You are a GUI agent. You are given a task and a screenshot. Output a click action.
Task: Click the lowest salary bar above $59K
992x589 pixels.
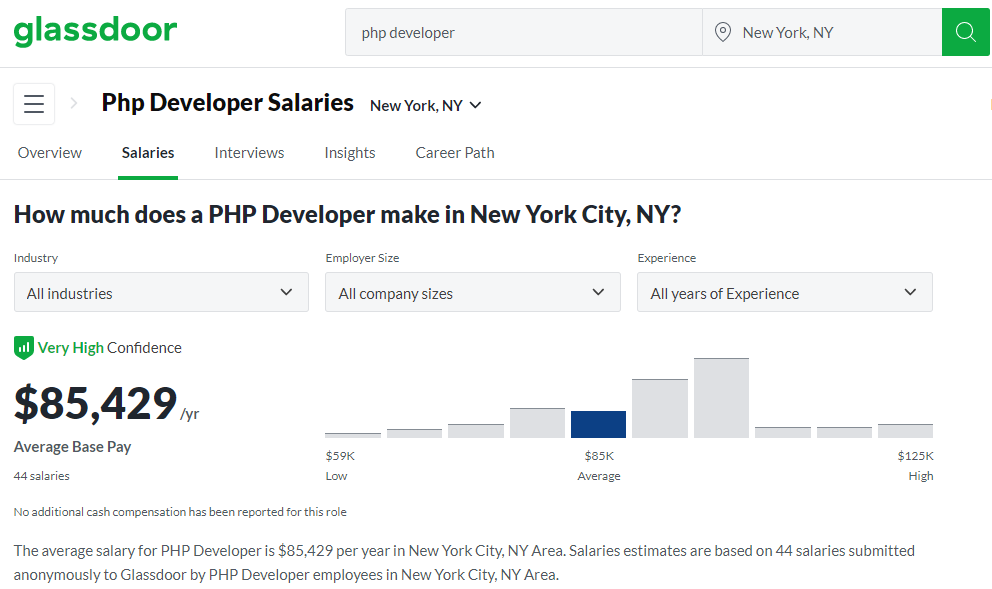(353, 435)
